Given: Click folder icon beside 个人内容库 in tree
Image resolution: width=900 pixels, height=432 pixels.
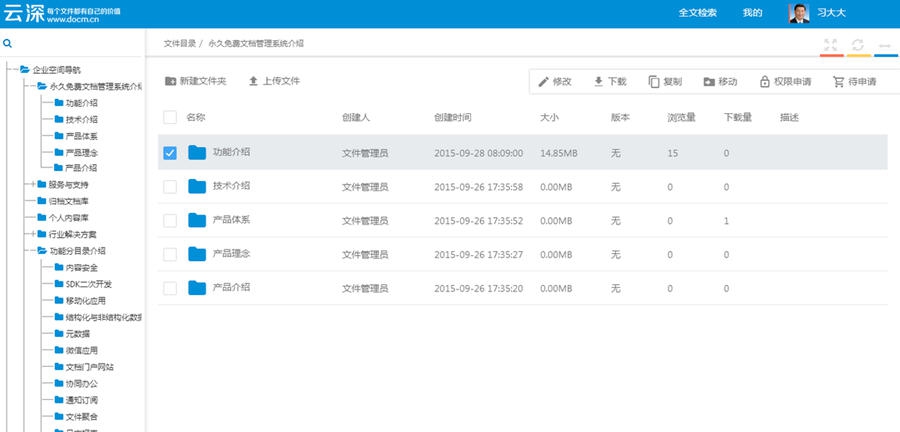Looking at the screenshot, I should [41, 217].
